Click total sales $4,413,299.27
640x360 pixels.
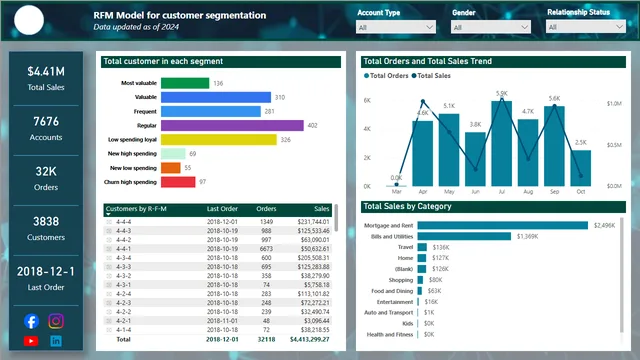click(309, 340)
